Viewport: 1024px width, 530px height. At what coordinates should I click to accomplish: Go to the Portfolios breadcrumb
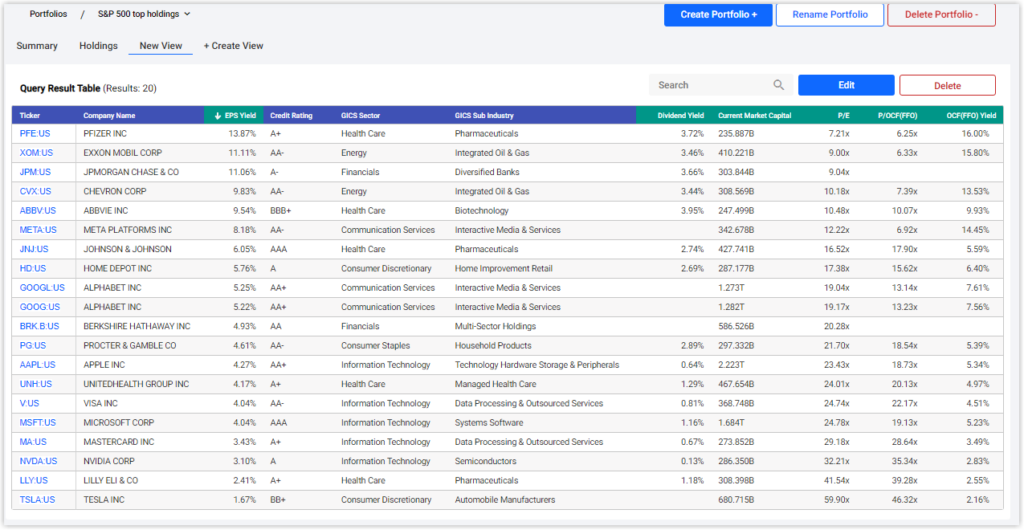coord(48,14)
